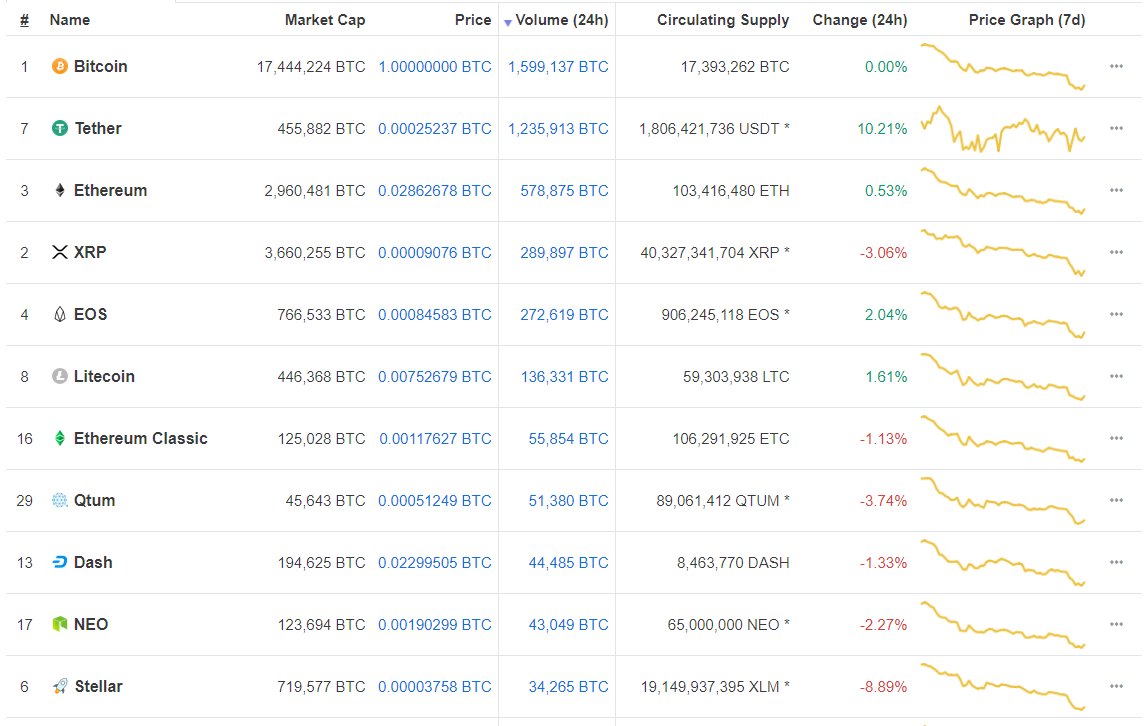Sort by rank number column header
The height and width of the screenshot is (726, 1145).
tap(24, 20)
